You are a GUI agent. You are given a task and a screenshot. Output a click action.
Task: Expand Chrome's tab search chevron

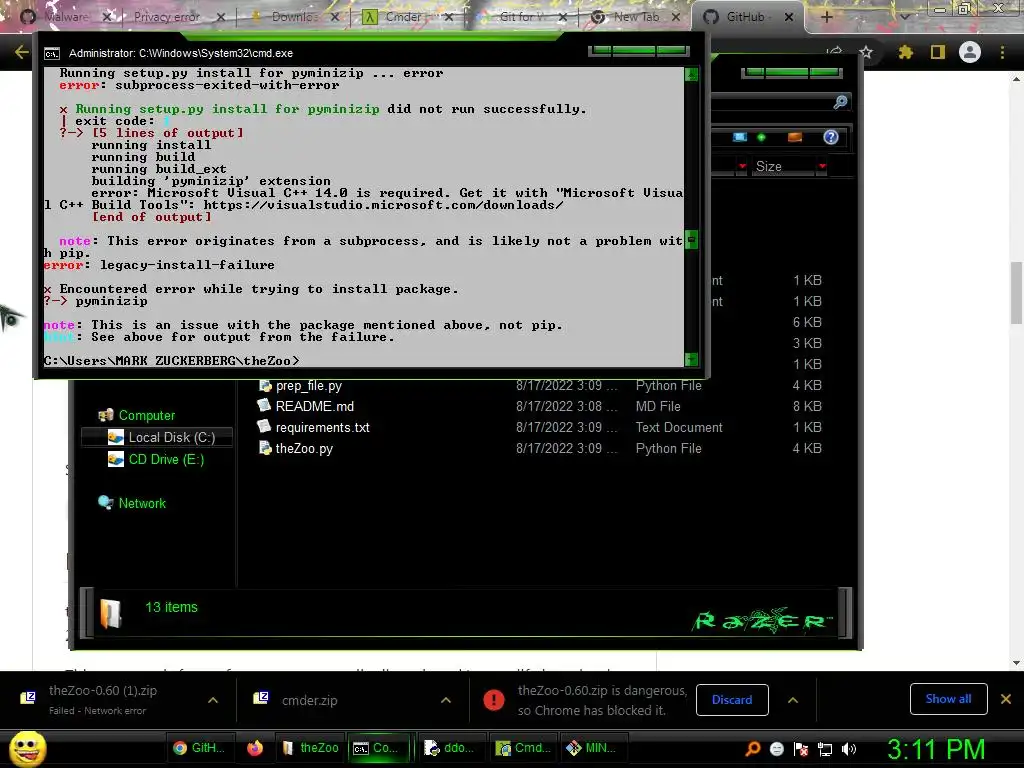[x=904, y=17]
